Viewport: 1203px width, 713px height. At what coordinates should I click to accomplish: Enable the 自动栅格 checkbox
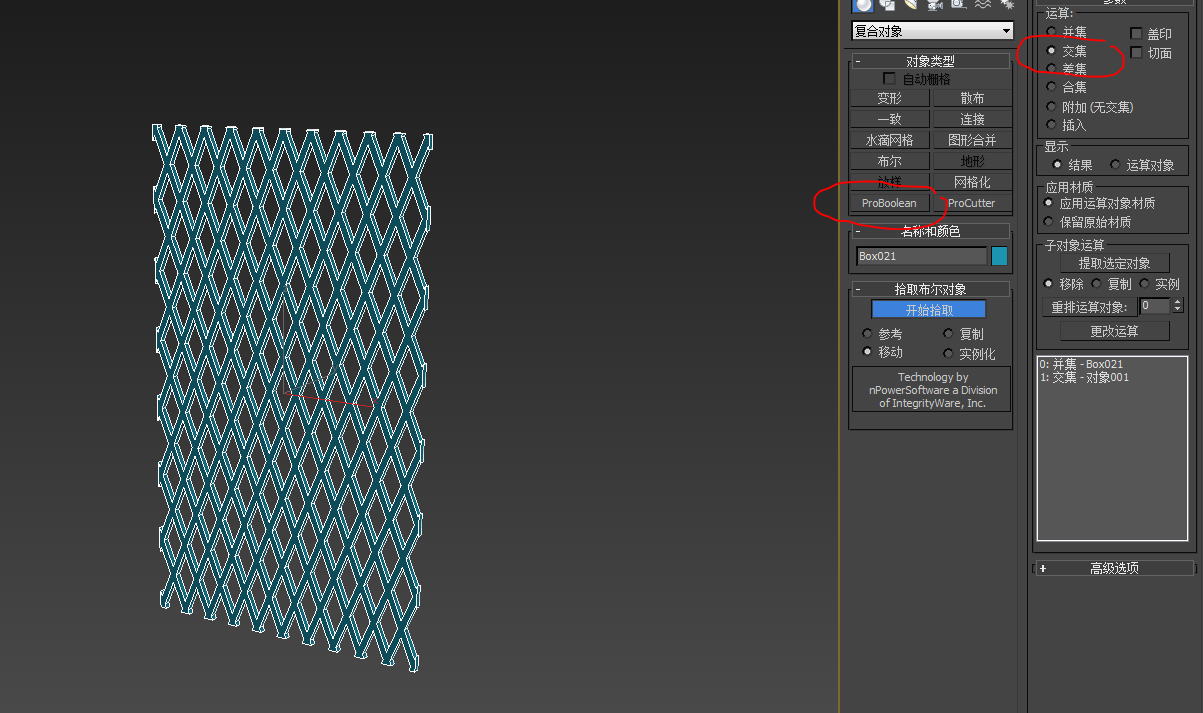click(889, 78)
